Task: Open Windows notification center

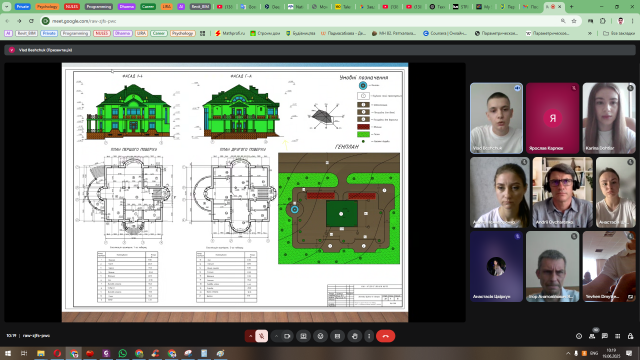Action: tap(629, 353)
